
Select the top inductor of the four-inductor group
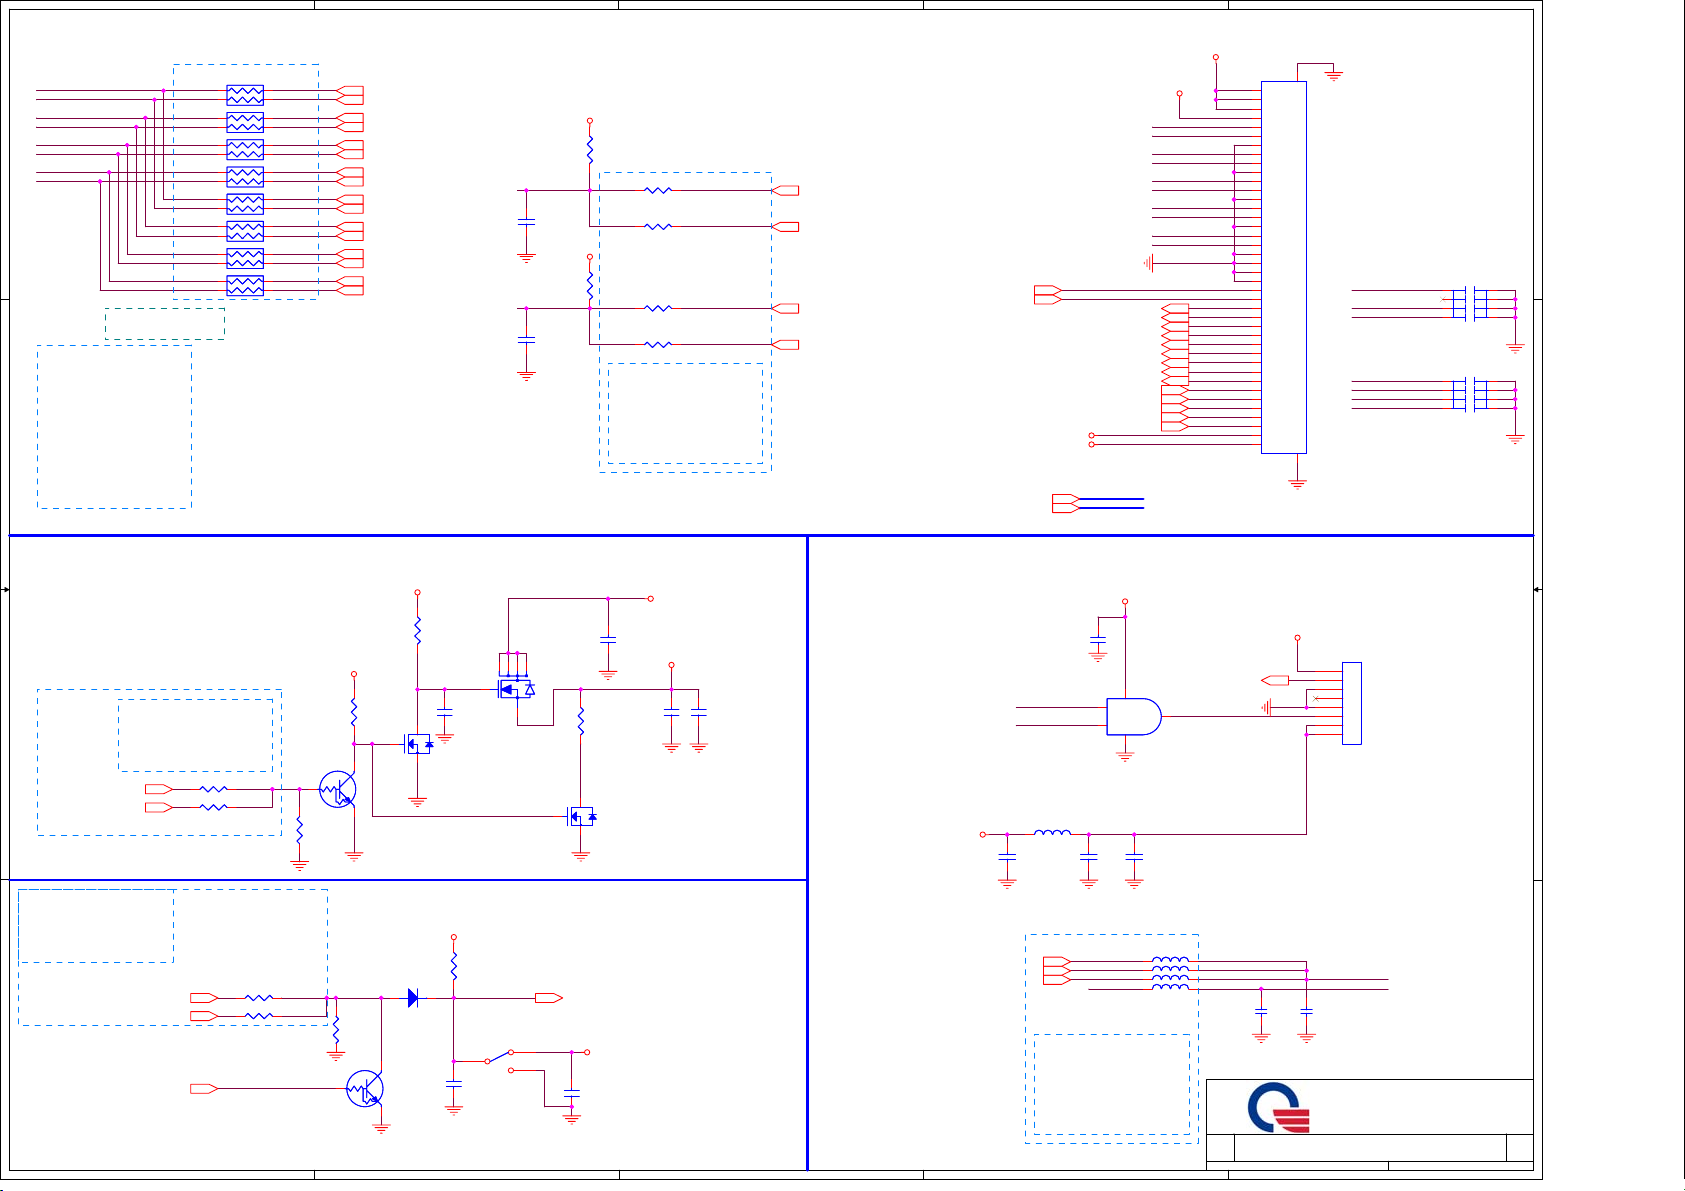point(1170,961)
